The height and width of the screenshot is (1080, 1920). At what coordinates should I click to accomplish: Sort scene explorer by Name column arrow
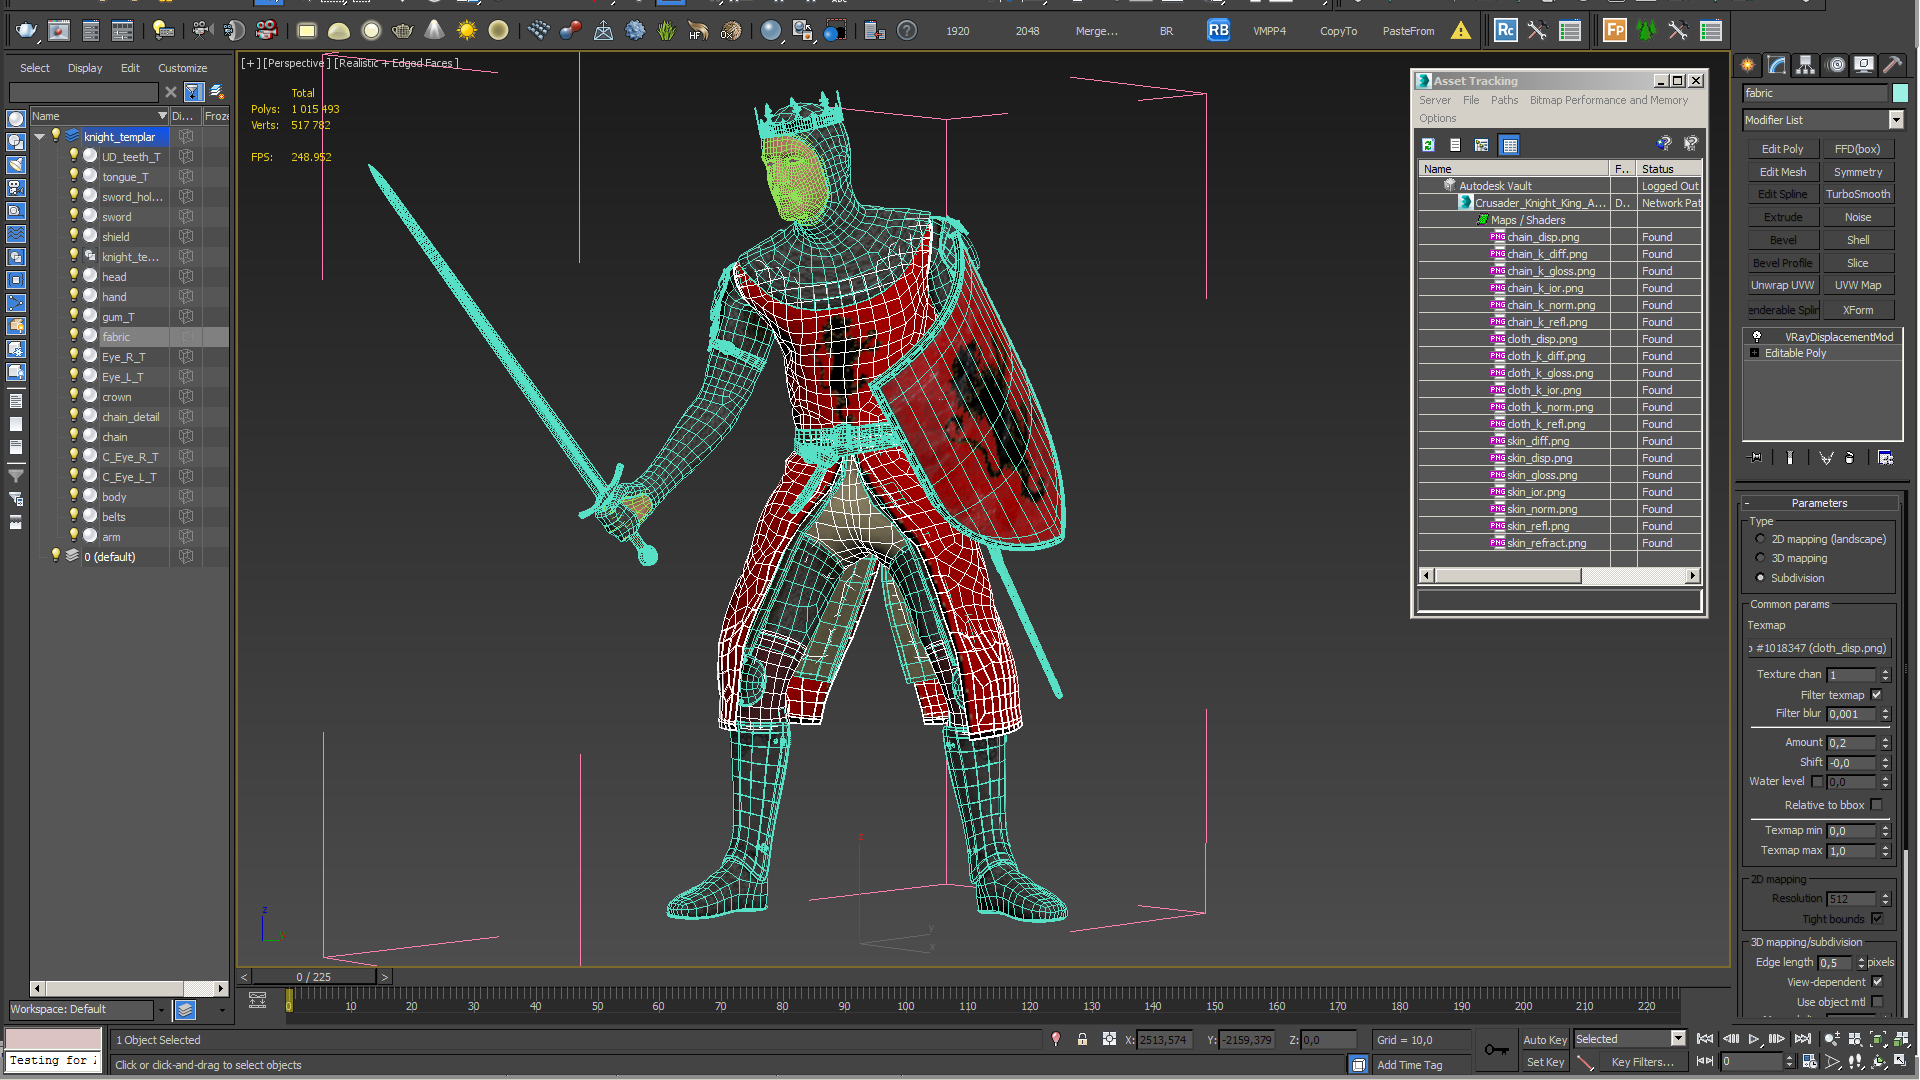[162, 116]
